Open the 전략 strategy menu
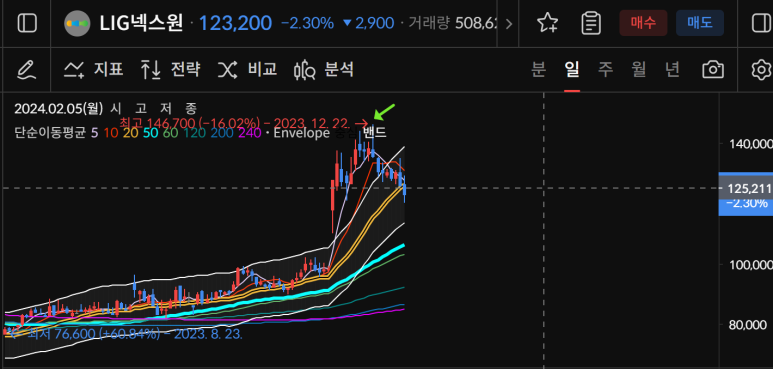Screen dimensions: 773x369 tap(171, 70)
